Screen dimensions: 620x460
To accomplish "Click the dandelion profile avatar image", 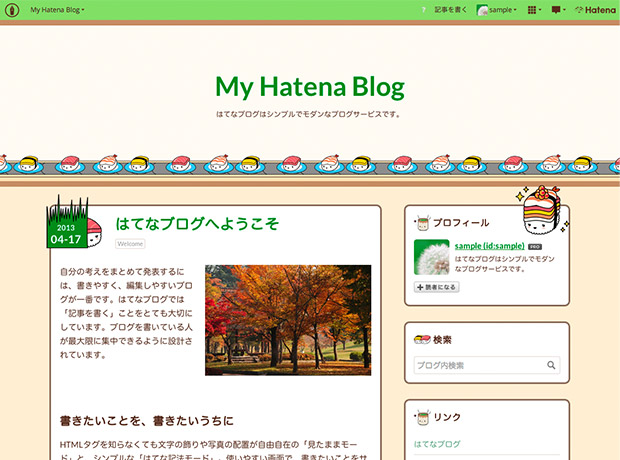I will coord(431,257).
